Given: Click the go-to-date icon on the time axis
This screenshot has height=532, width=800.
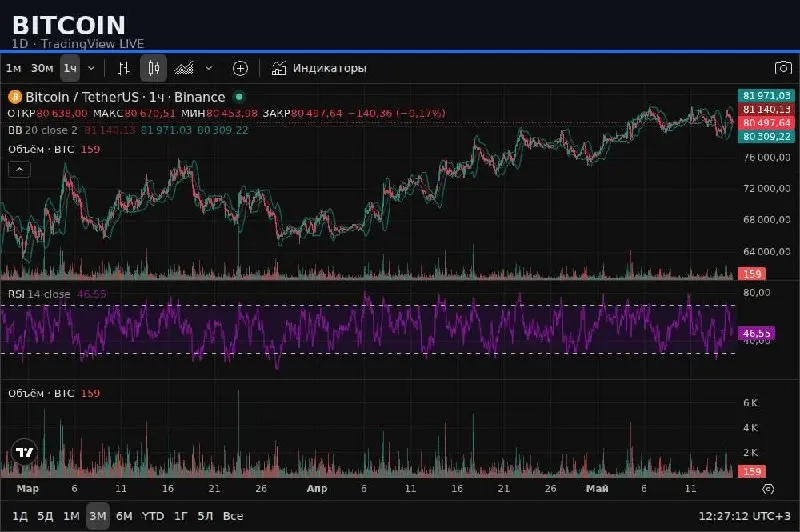Looking at the screenshot, I should (x=768, y=489).
